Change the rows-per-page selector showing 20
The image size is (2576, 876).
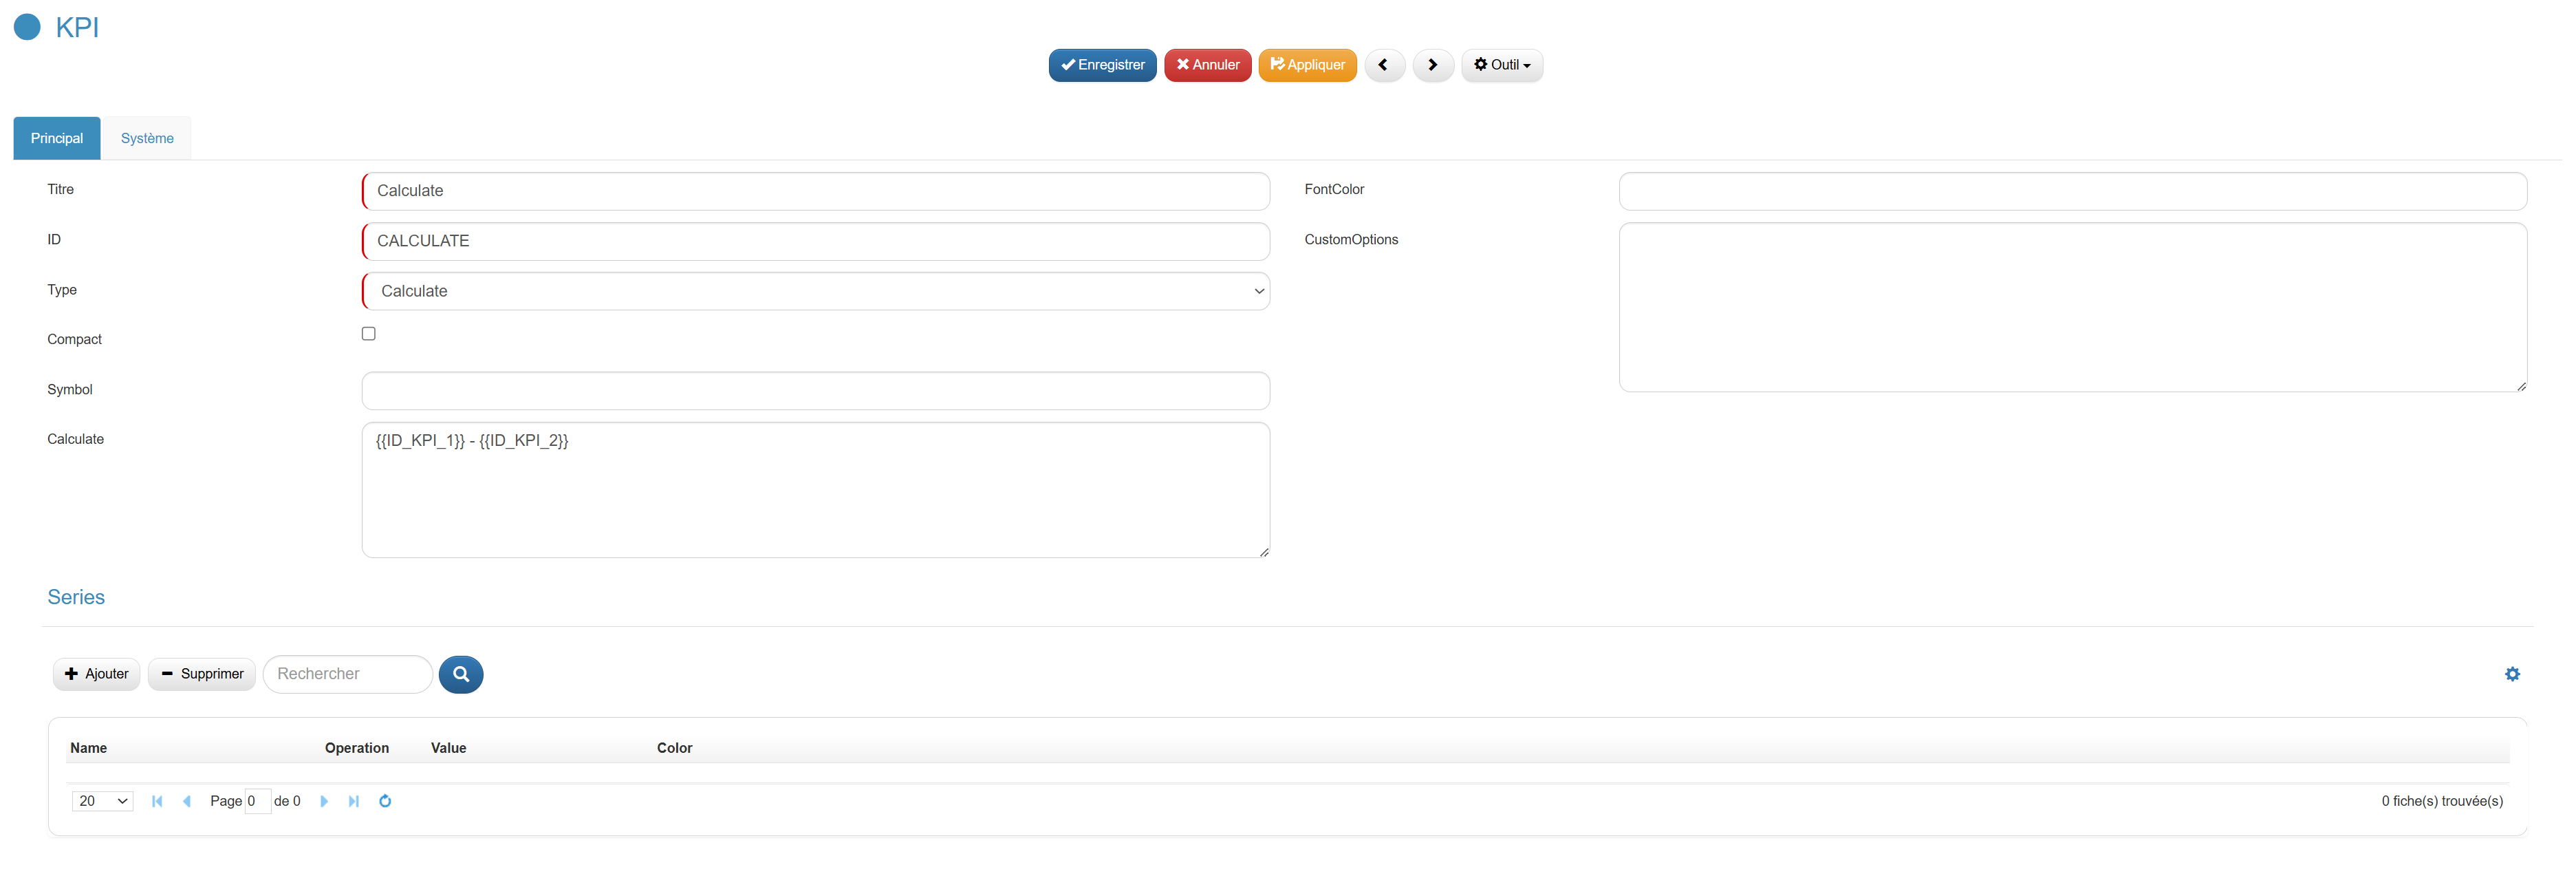pos(102,801)
